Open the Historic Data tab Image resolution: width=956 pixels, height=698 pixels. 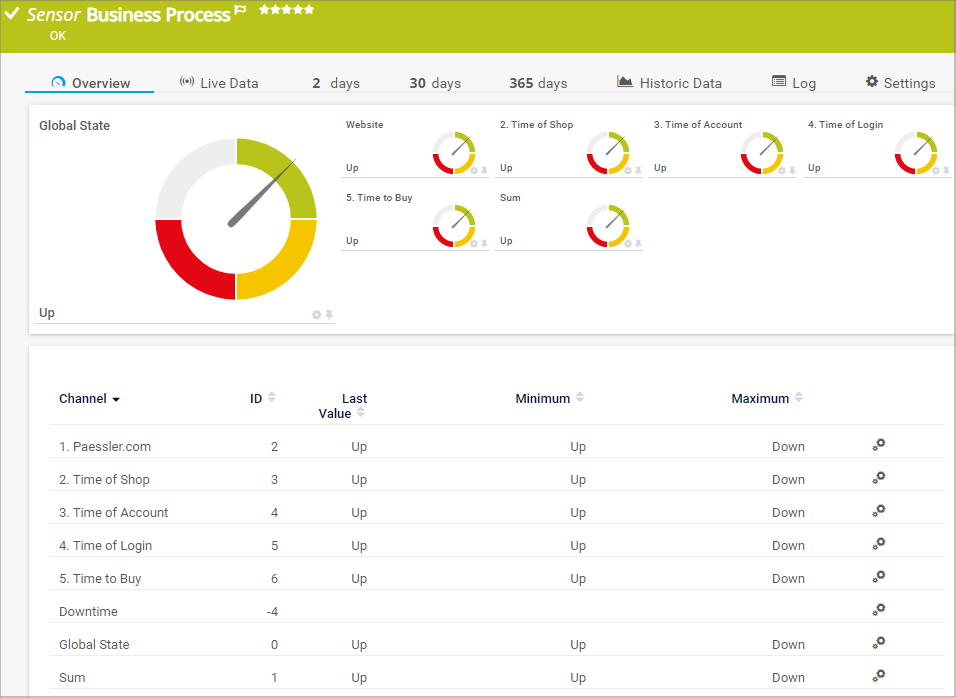(x=669, y=83)
